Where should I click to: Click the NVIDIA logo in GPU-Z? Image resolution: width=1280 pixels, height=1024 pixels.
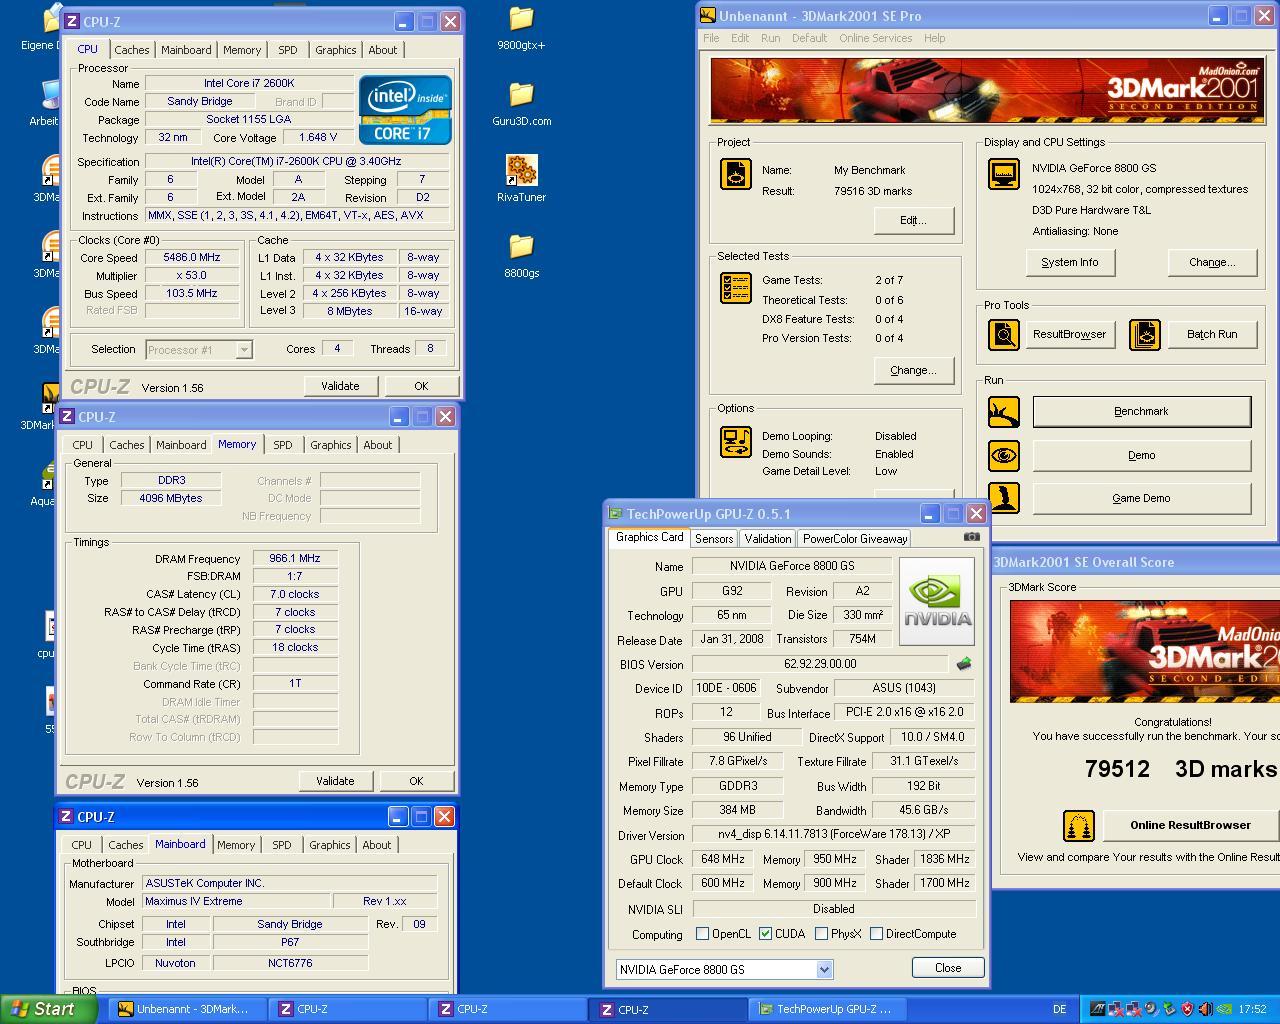coord(937,601)
